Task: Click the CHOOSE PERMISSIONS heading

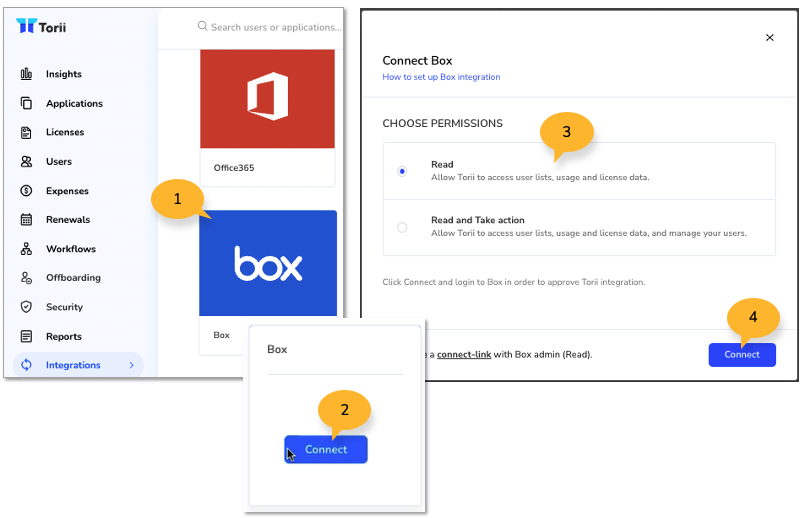Action: [442, 124]
